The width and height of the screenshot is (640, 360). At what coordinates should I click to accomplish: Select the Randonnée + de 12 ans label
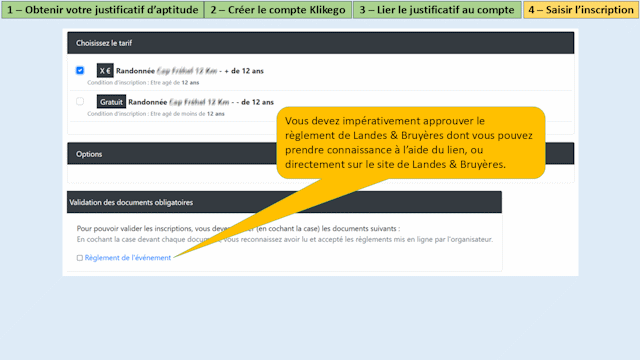(190, 71)
